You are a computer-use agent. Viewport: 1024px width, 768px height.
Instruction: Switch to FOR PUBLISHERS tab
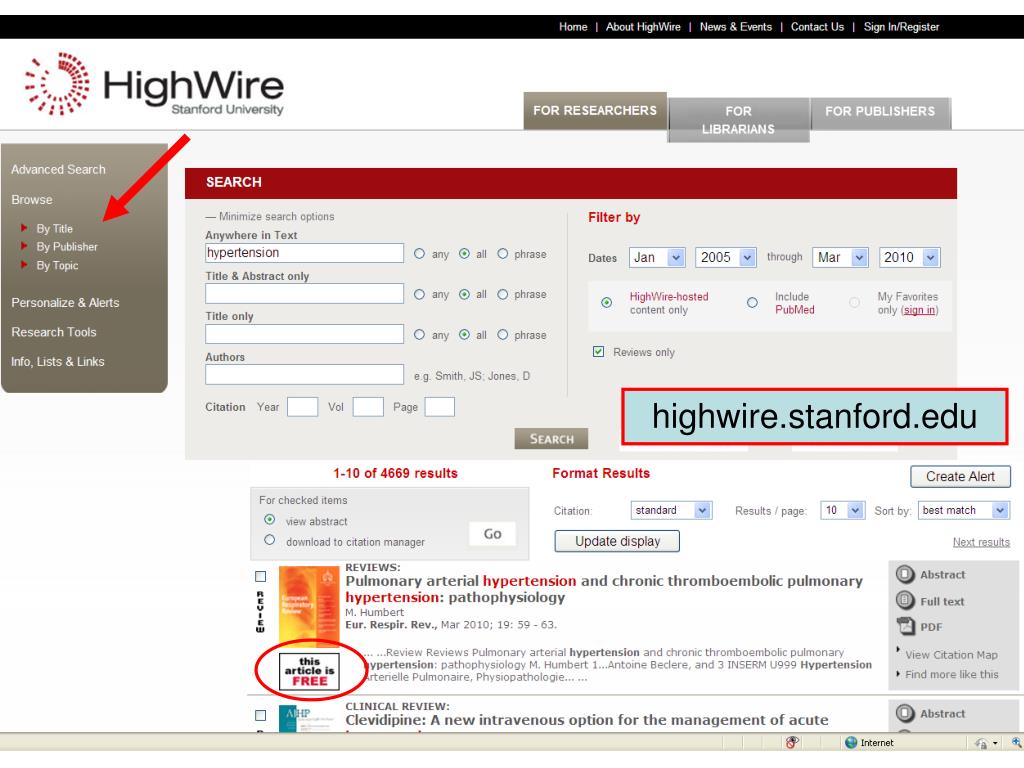tap(880, 112)
